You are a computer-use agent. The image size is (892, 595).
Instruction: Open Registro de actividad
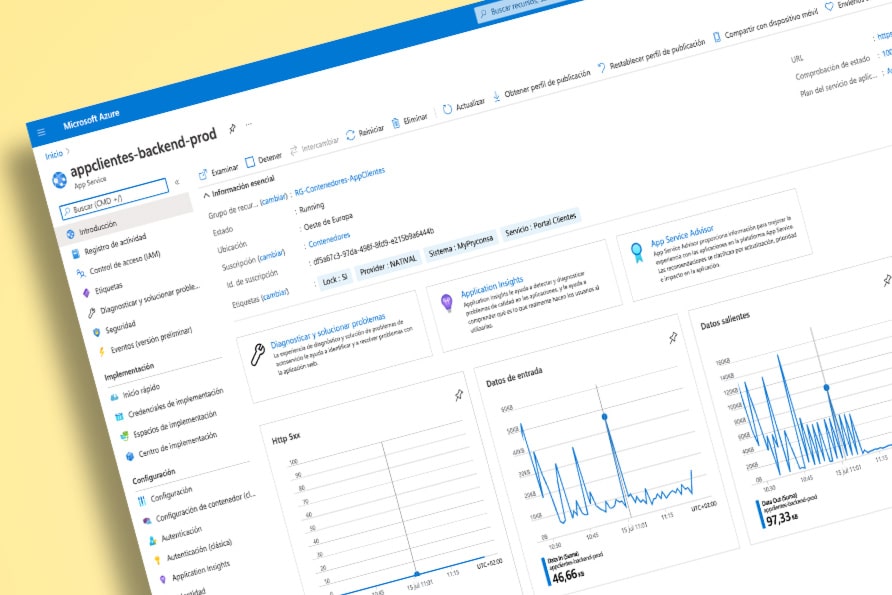click(115, 243)
